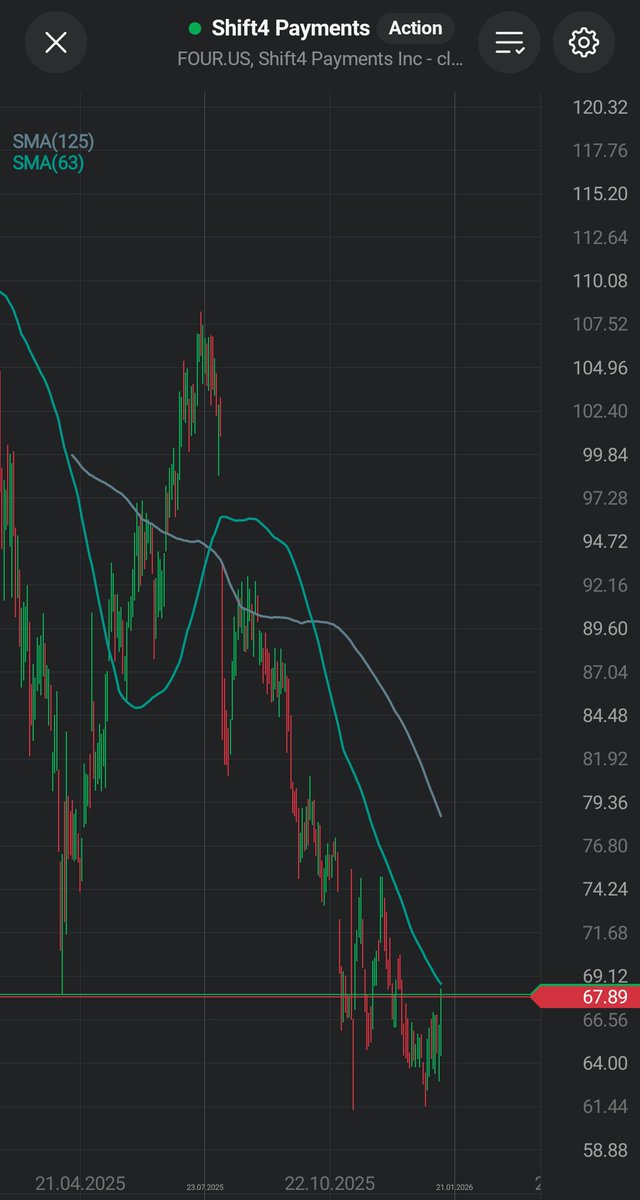Tap the 64.00 price axis label
The width and height of the screenshot is (640, 1200).
point(604,1063)
